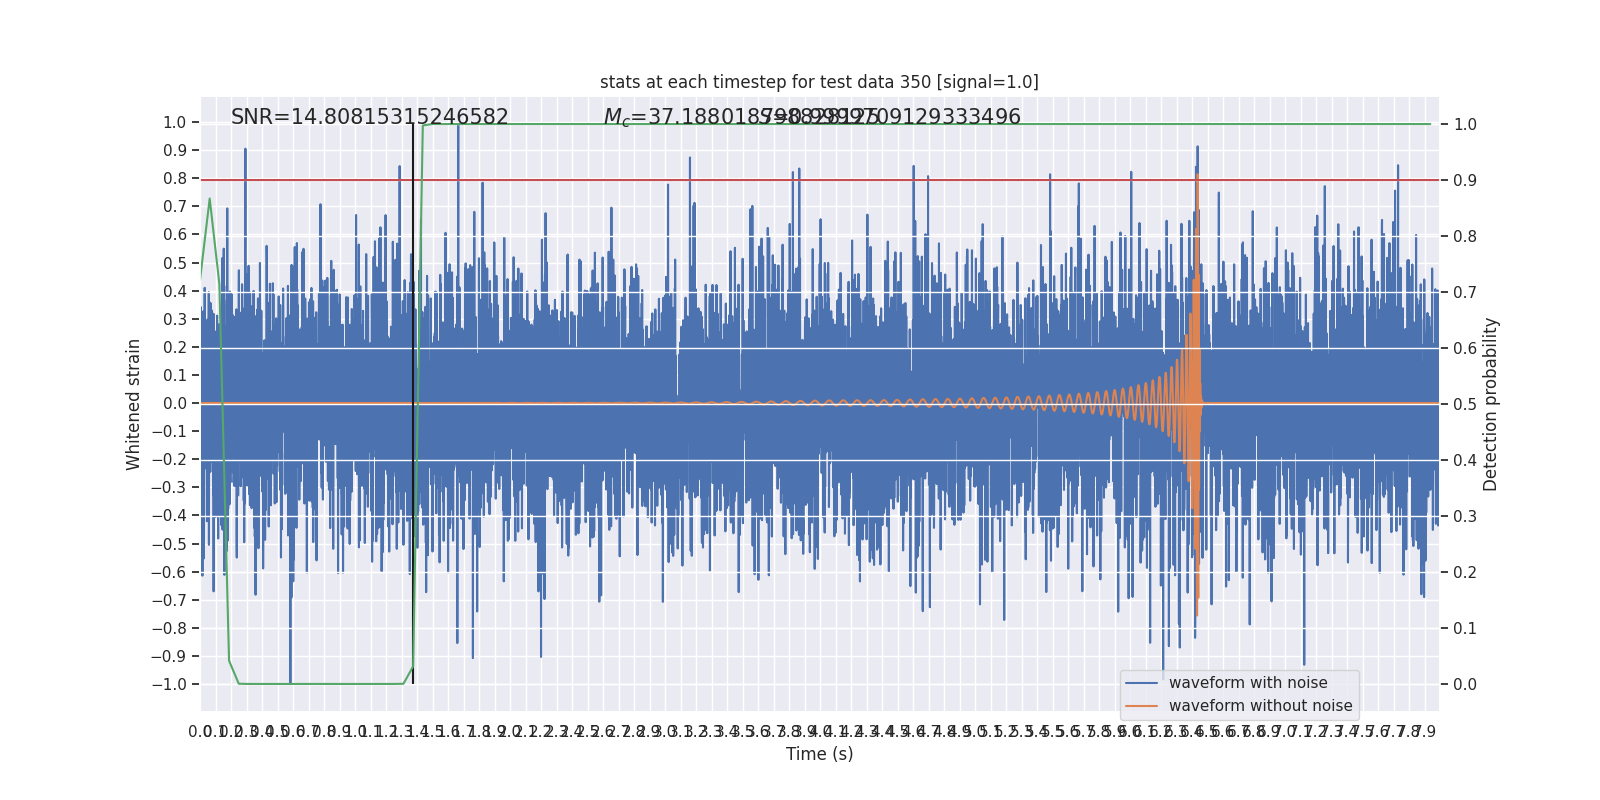Click the plot title text
Screen dimensions: 1600x800
[x=819, y=82]
